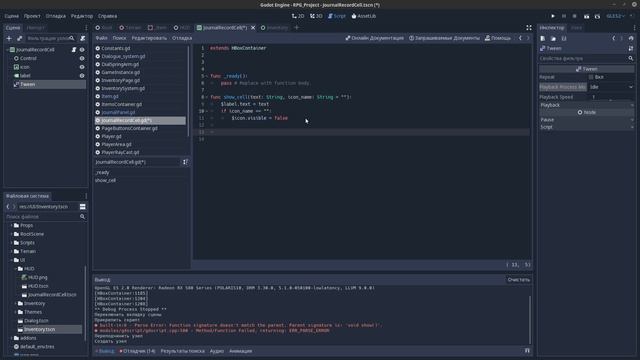Go to next script edit location
Screen dimensions: 640x360
pos(528,38)
